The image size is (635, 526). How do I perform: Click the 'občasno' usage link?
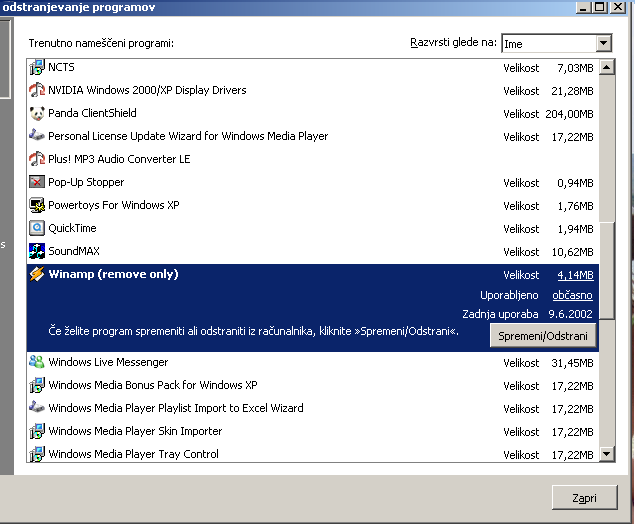572,295
